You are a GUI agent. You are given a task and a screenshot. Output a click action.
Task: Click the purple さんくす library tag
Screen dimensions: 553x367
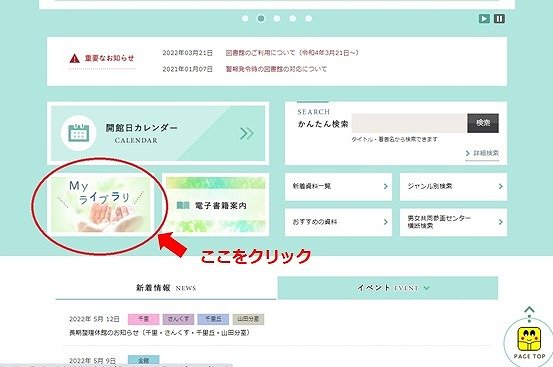178,319
